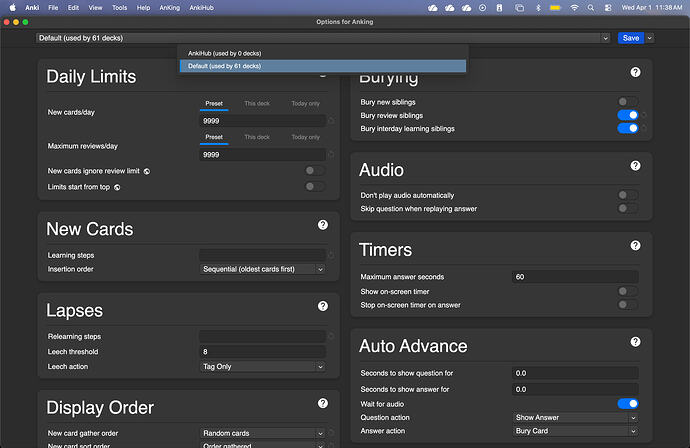This screenshot has width=690, height=448.
Task: Switch New cards/day to Today only tab
Action: (x=305, y=104)
